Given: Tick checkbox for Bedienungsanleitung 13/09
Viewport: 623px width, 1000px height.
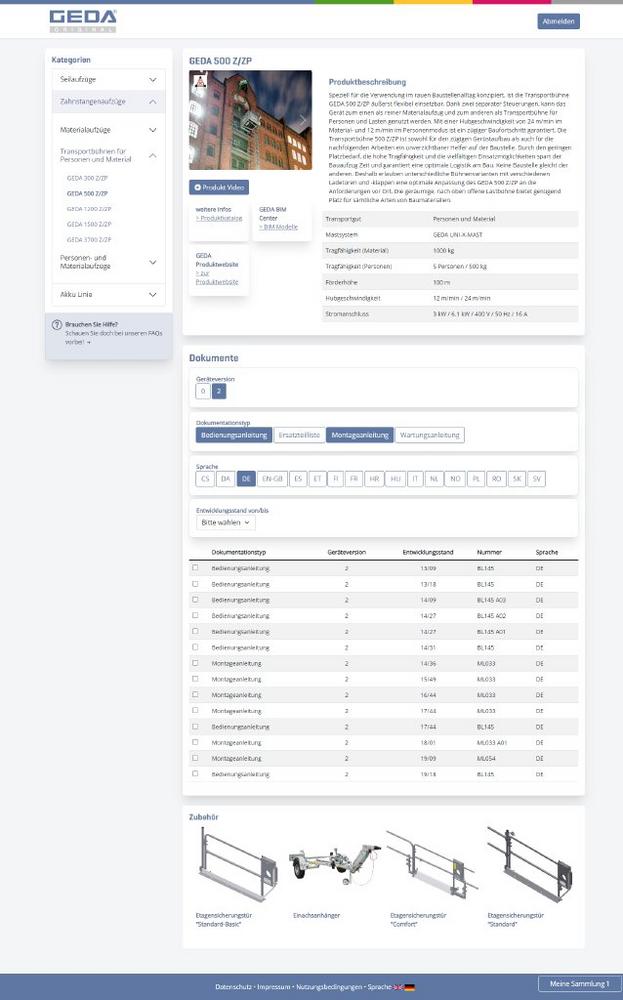Looking at the screenshot, I should tap(195, 568).
